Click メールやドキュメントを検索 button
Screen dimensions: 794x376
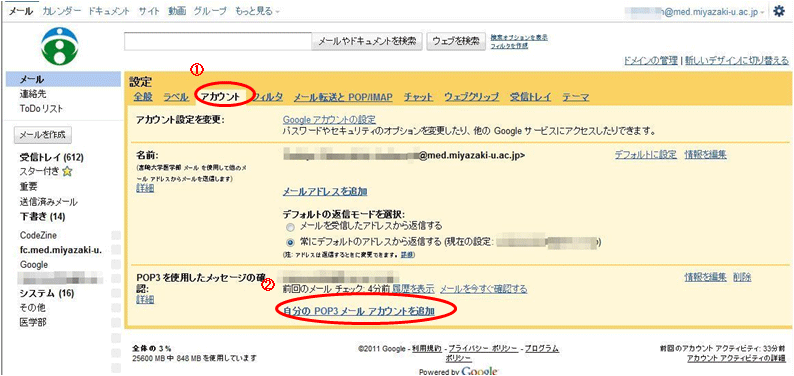point(367,41)
